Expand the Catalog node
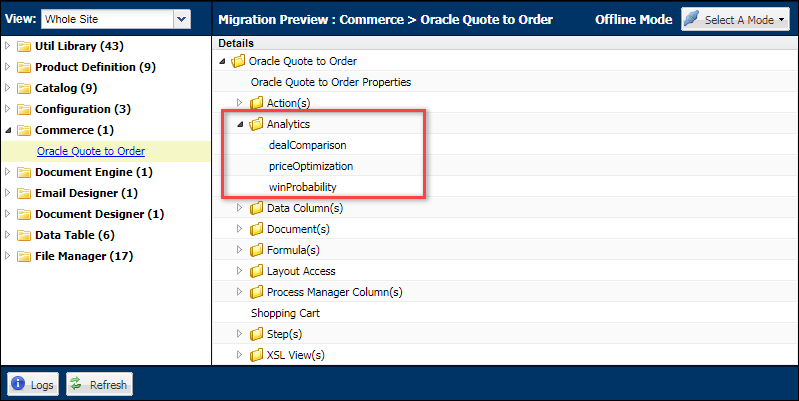 pyautogui.click(x=8, y=88)
